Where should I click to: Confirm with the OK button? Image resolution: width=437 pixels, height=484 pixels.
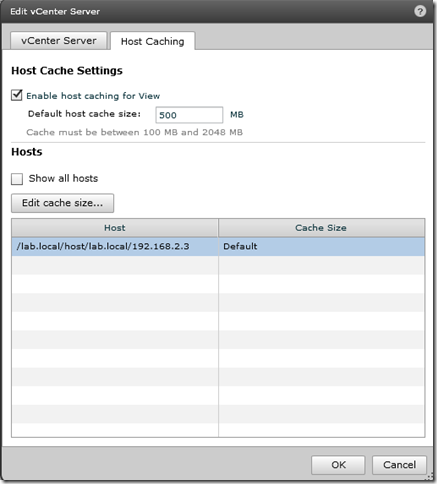pos(338,465)
